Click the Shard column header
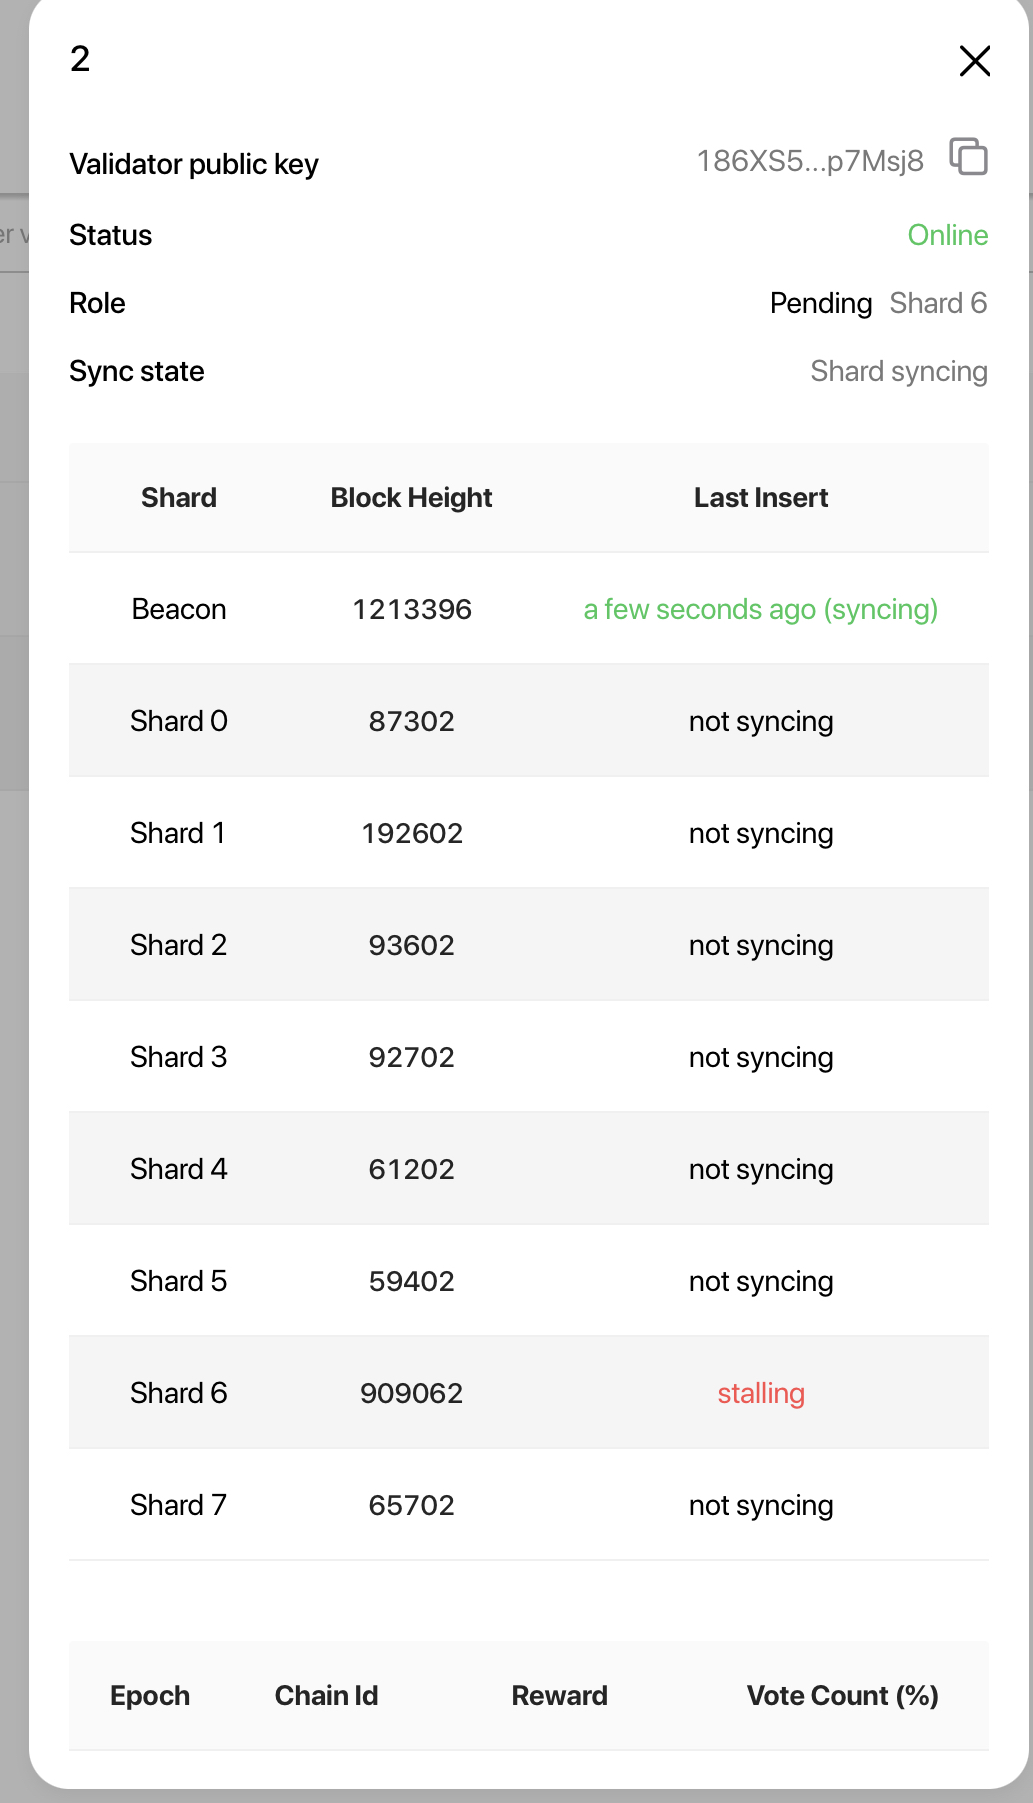Image resolution: width=1033 pixels, height=1803 pixels. click(x=179, y=498)
